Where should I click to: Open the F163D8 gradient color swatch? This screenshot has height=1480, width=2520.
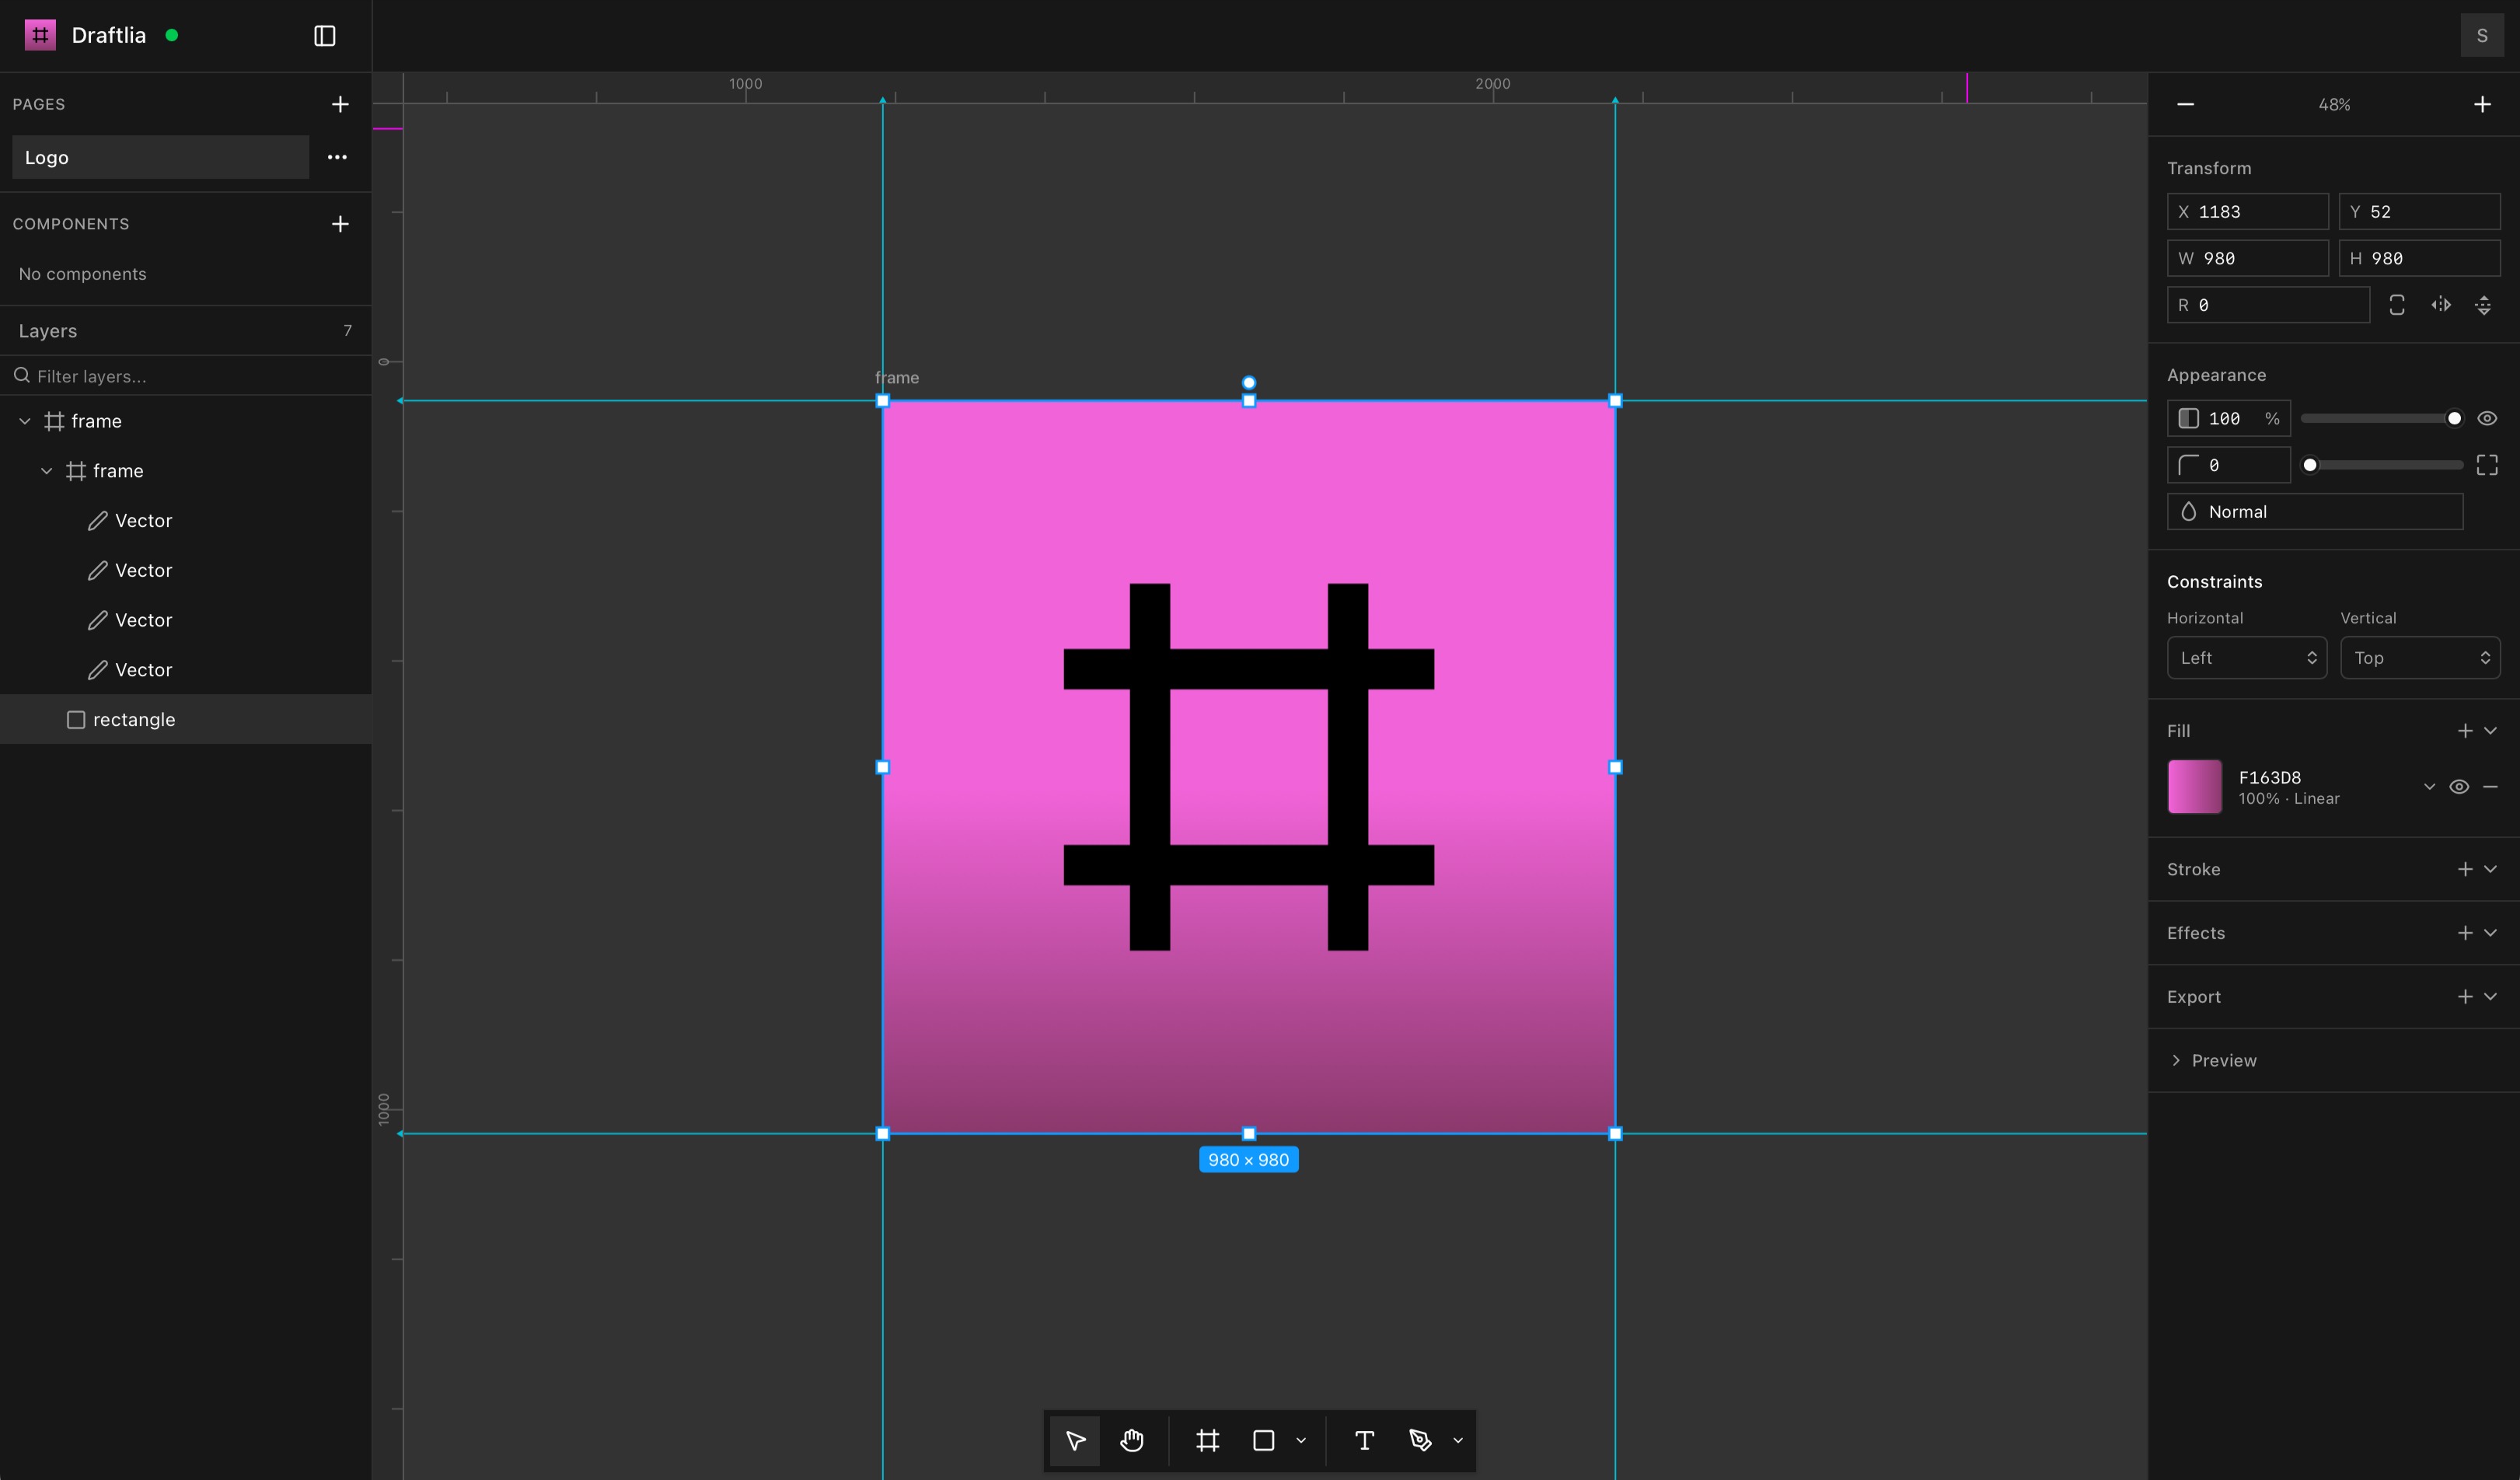pyautogui.click(x=2195, y=786)
